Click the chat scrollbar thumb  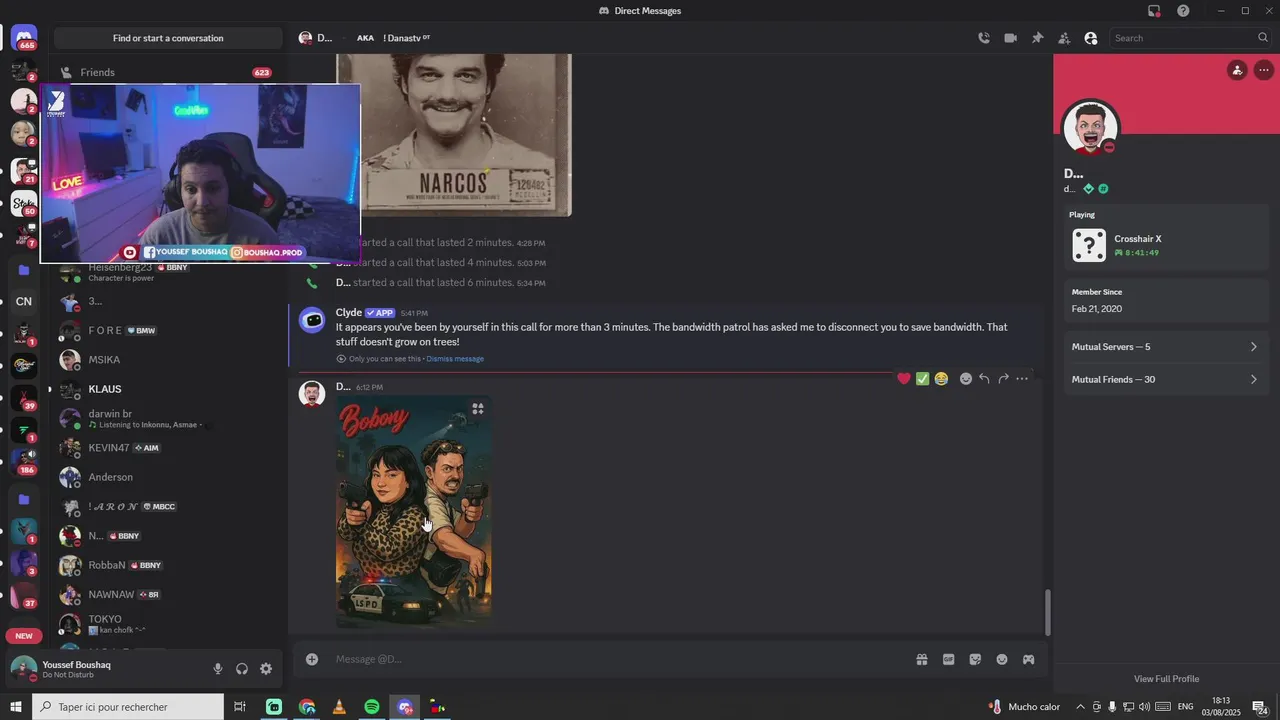pyautogui.click(x=1047, y=612)
